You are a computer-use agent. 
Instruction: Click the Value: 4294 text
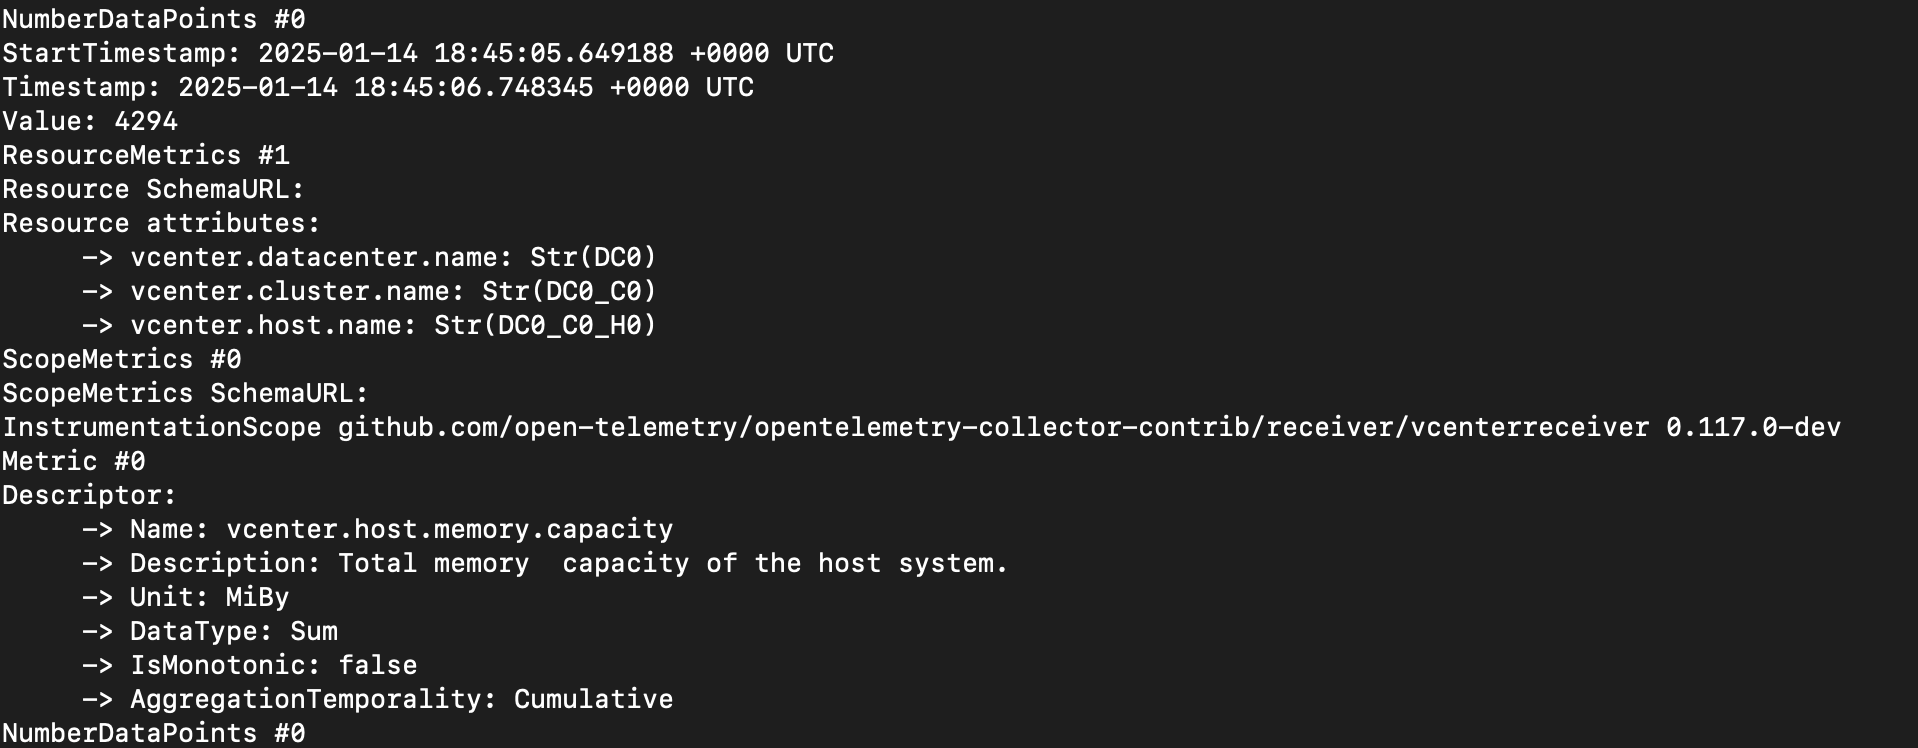[90, 121]
